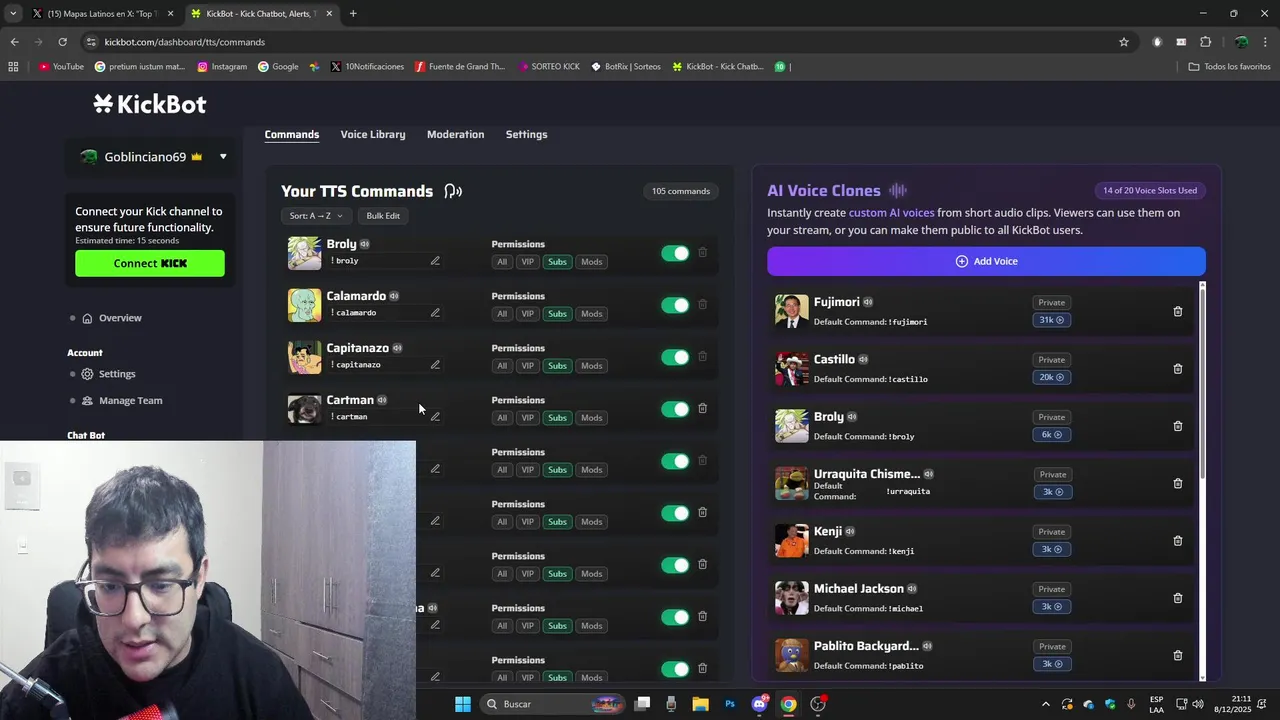The height and width of the screenshot is (720, 1280).
Task: Delete the Michael Jackson voice clone
Action: (1177, 598)
